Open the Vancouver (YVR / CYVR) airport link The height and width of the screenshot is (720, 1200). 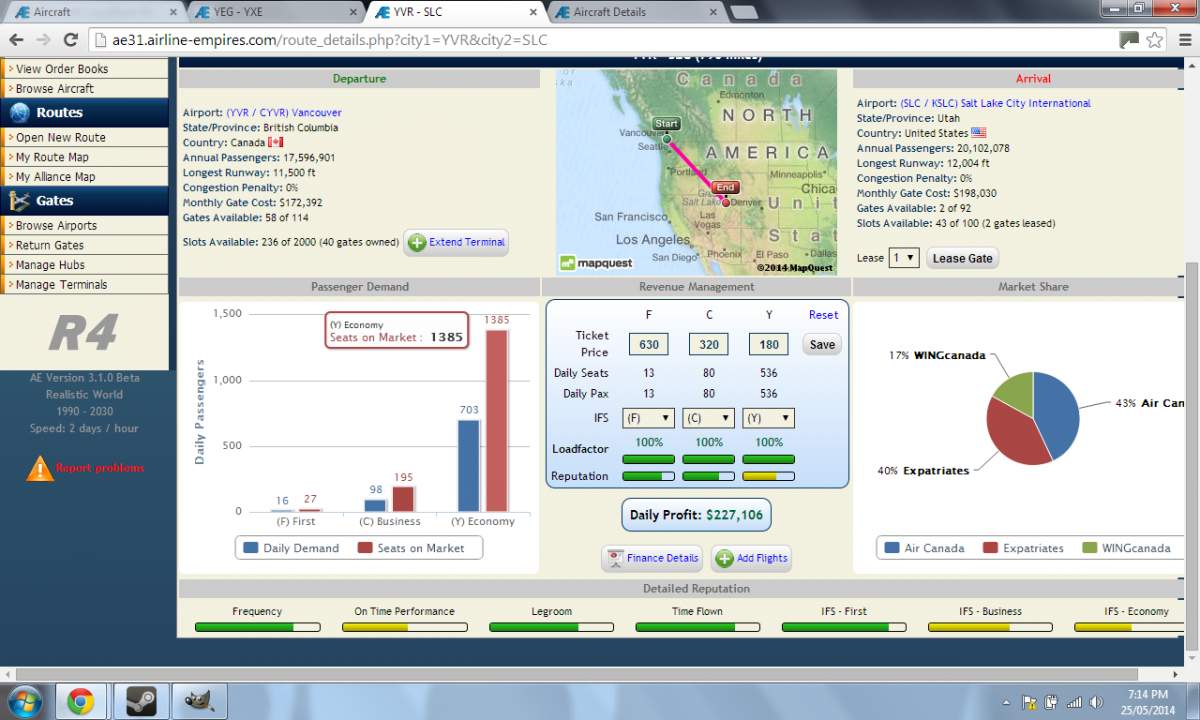pyautogui.click(x=284, y=113)
